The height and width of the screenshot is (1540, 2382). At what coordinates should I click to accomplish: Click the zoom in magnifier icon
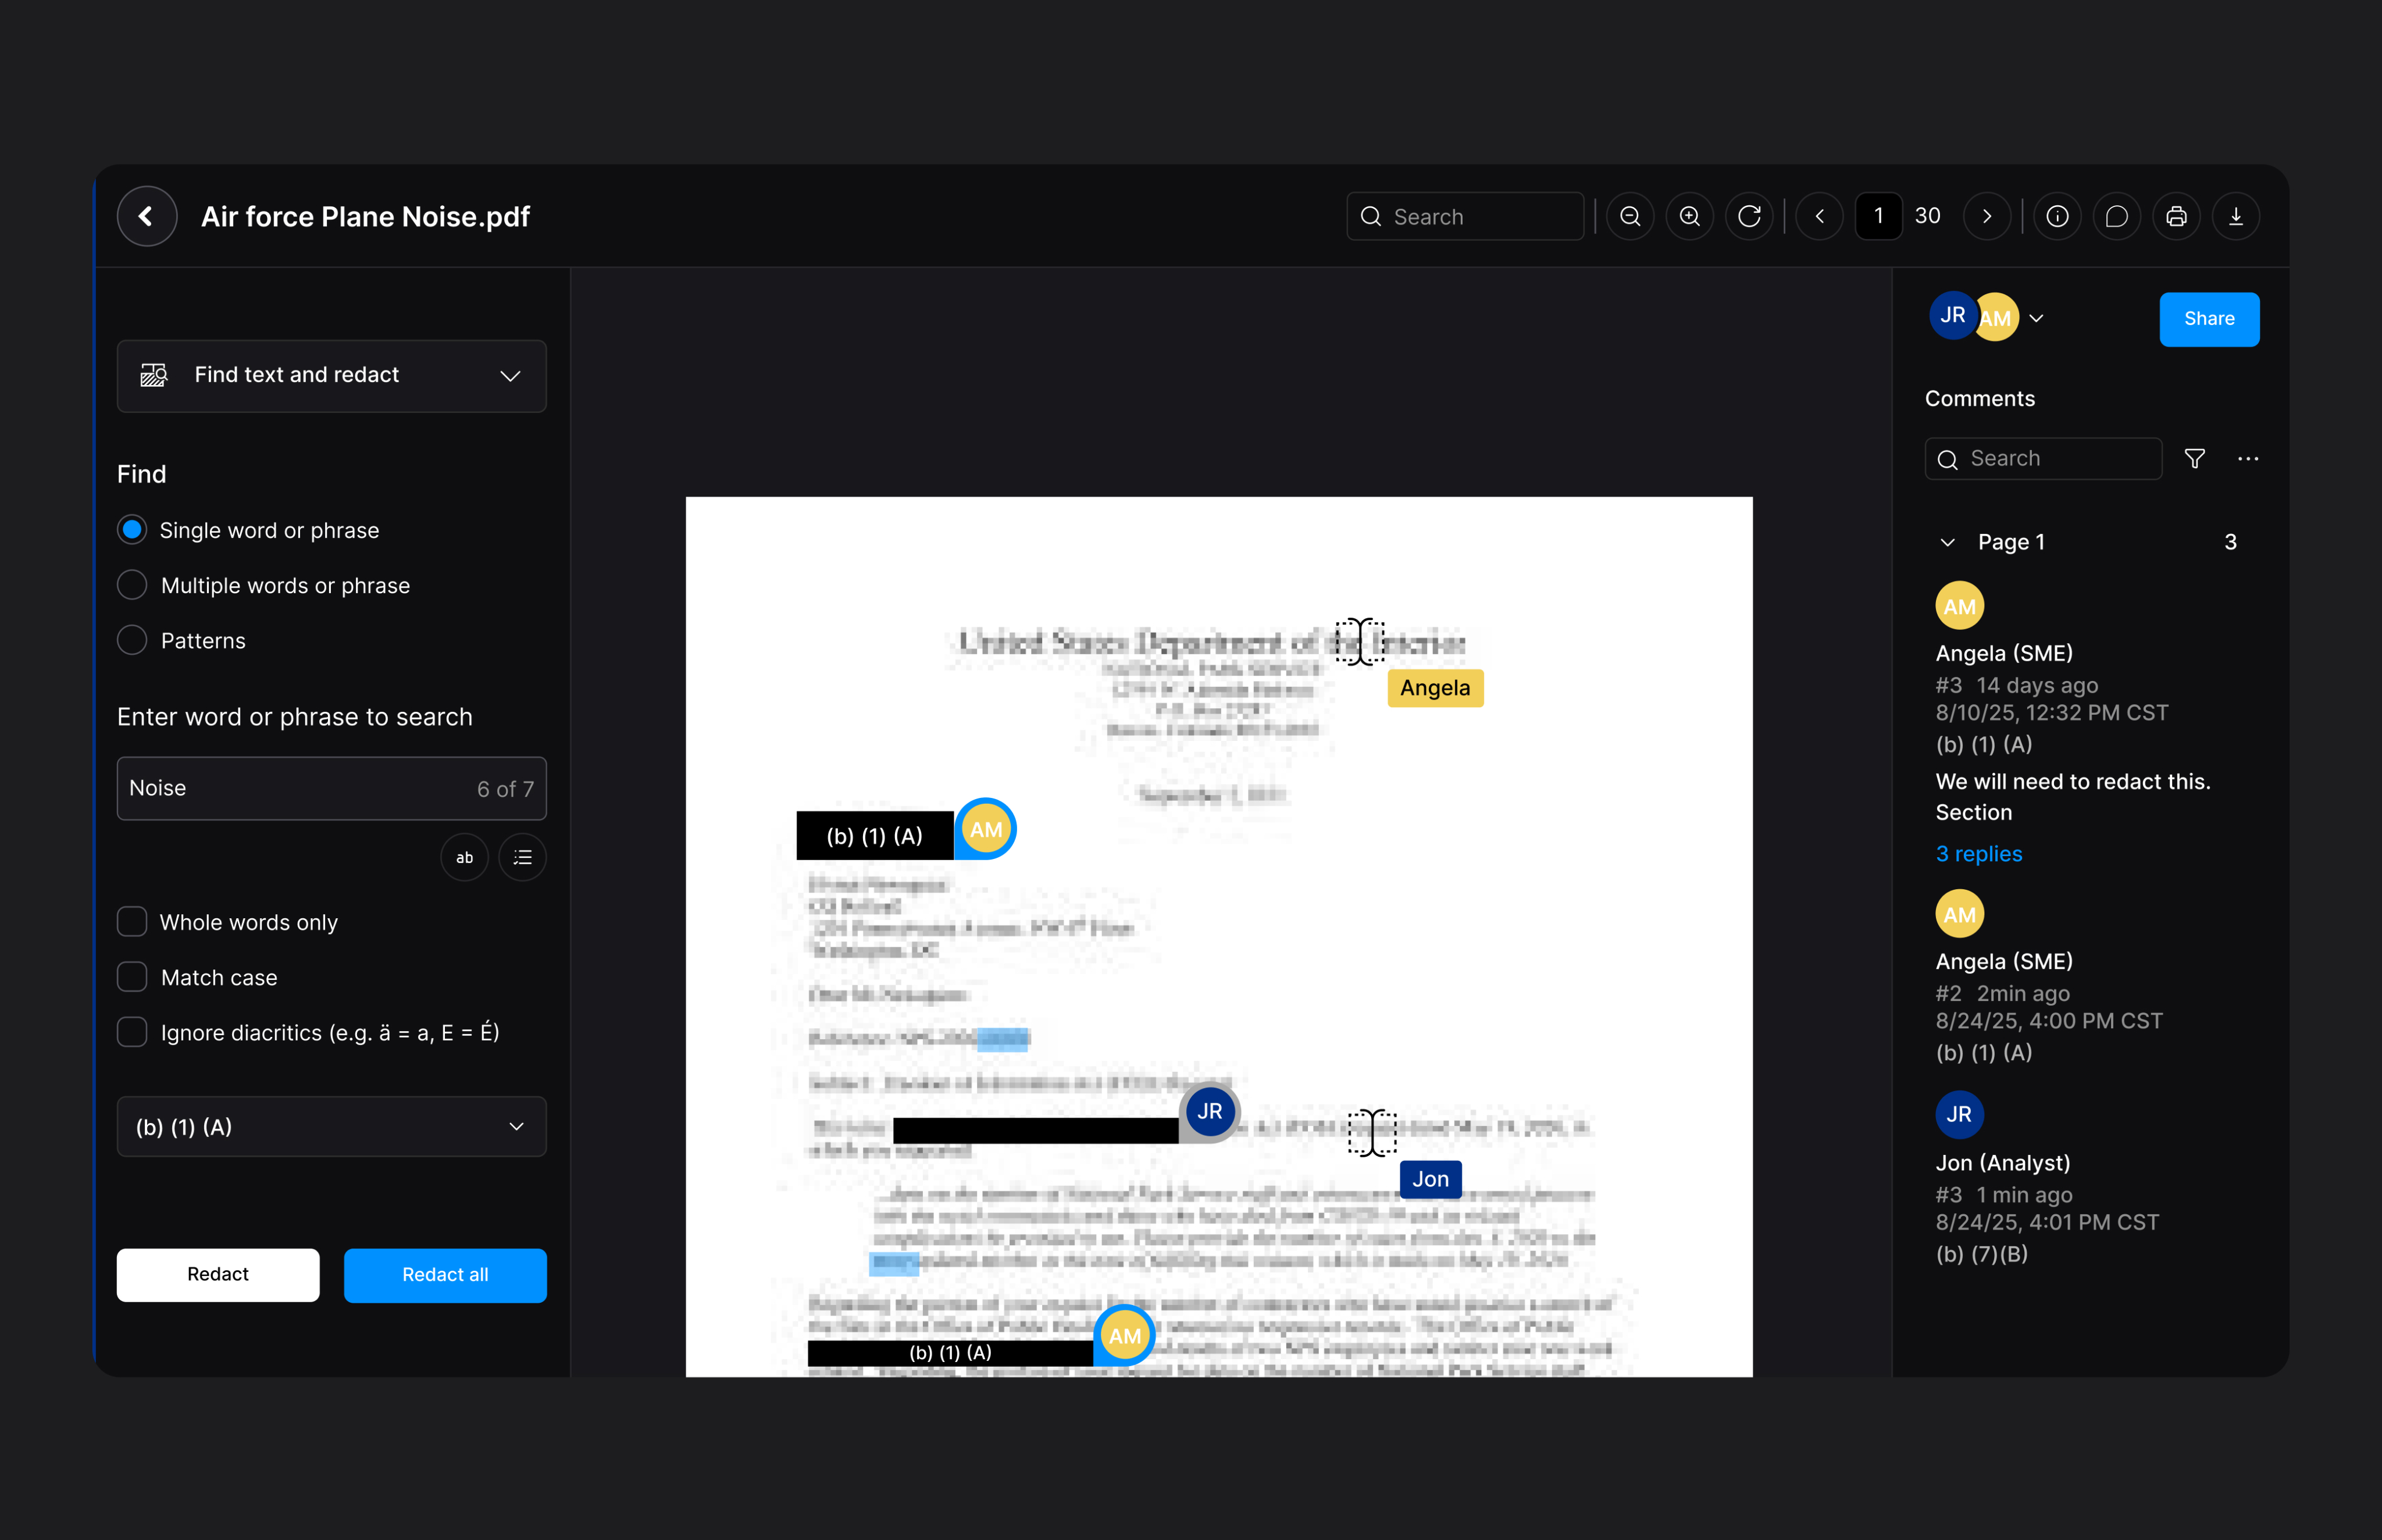click(1690, 216)
